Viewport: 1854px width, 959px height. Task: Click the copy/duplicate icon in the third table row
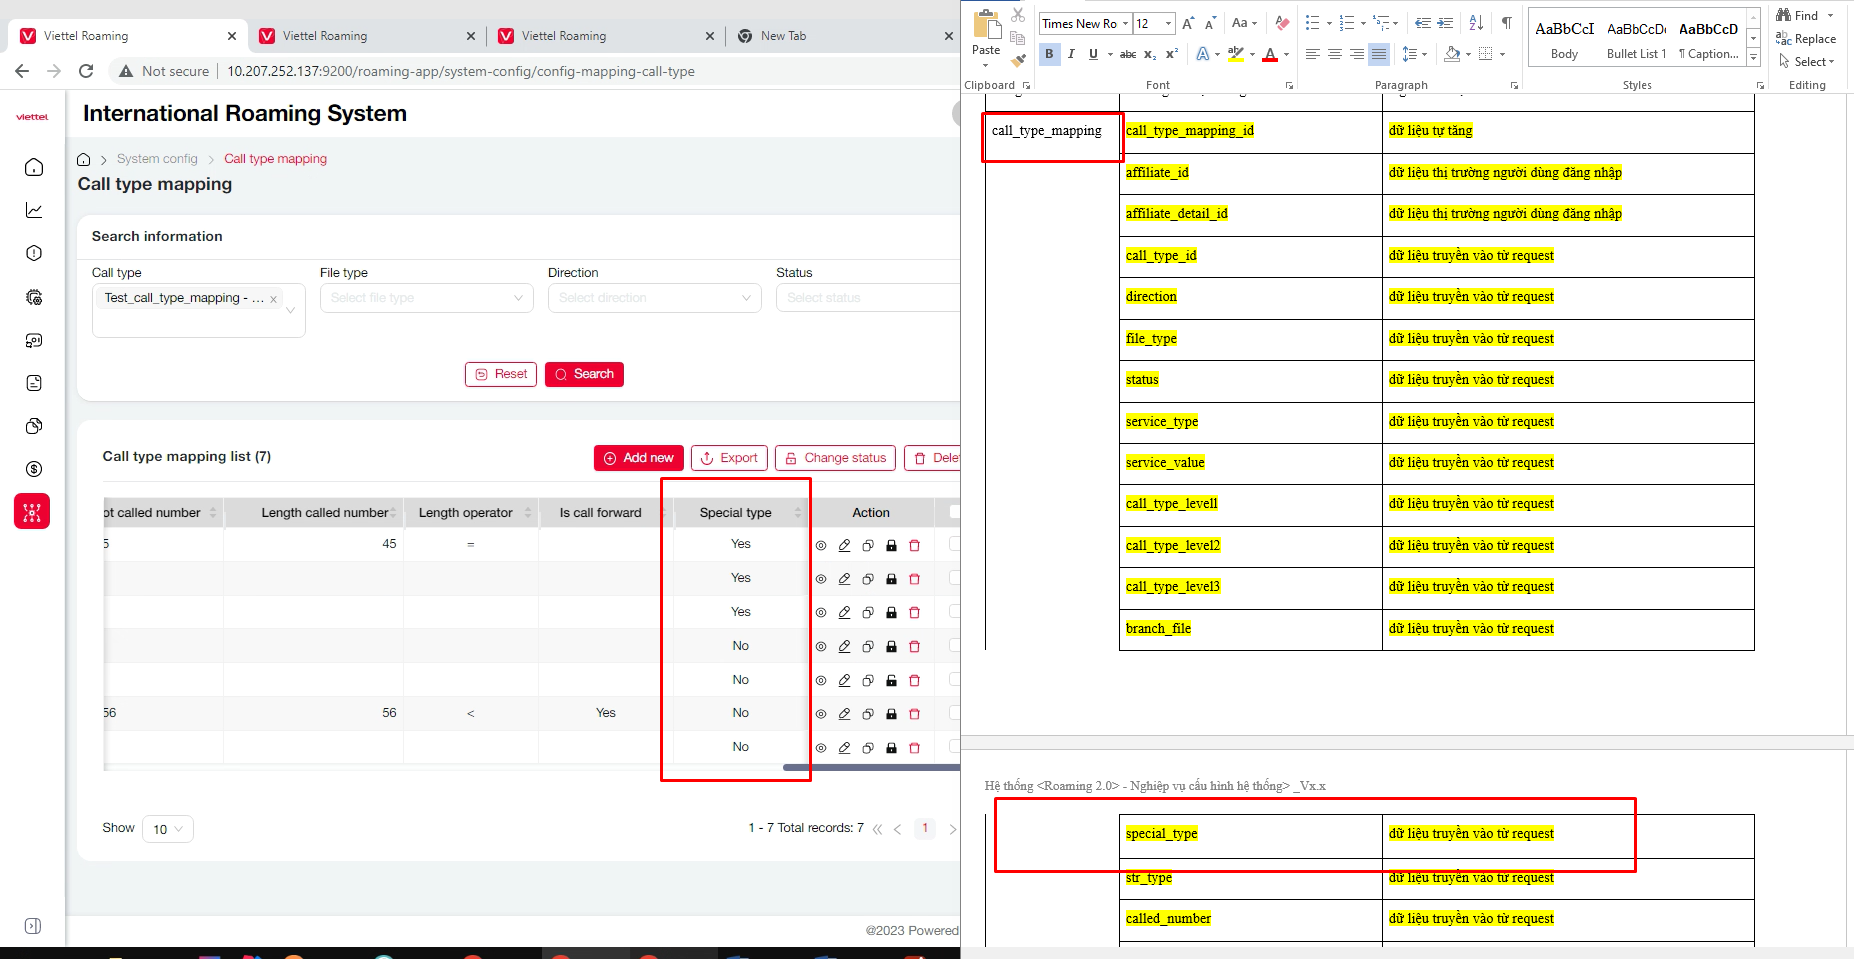pos(868,613)
